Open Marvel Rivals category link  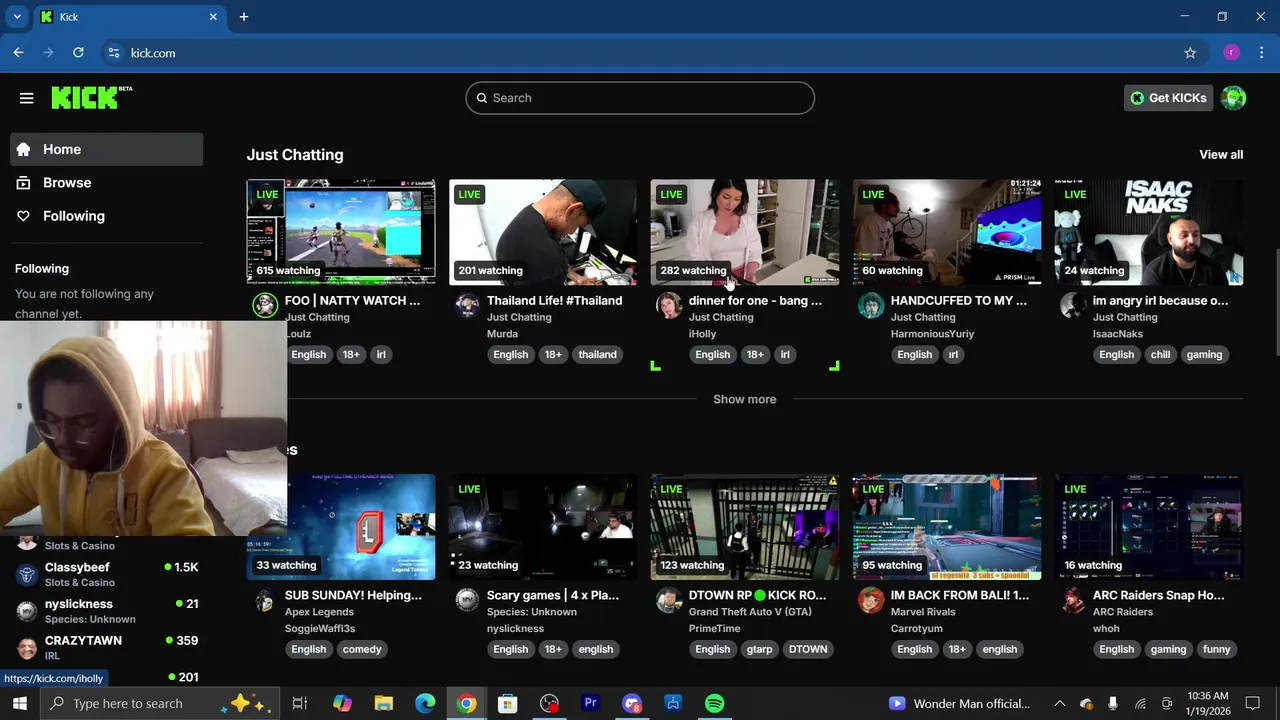[923, 612]
